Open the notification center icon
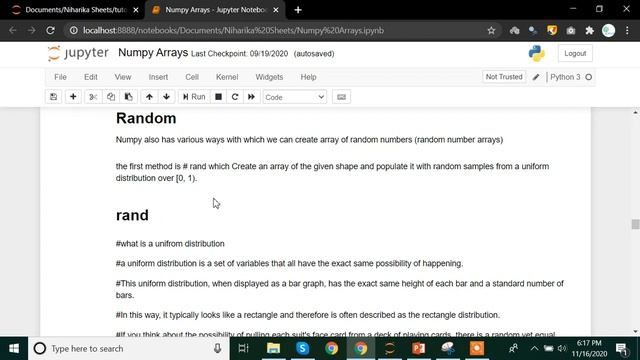Viewport: 640px width, 360px height. click(x=621, y=349)
